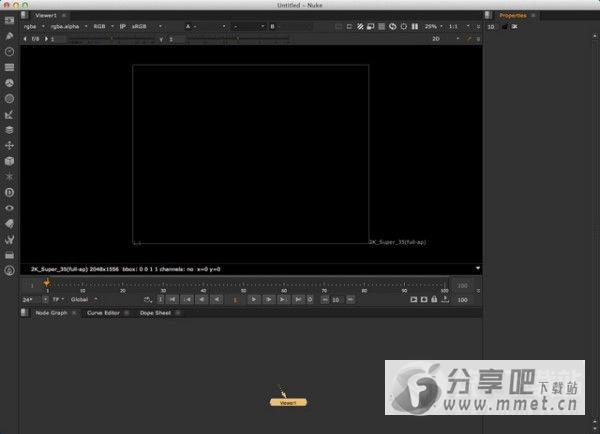
Task: Click the gain slider in viewer
Action: [x=112, y=39]
